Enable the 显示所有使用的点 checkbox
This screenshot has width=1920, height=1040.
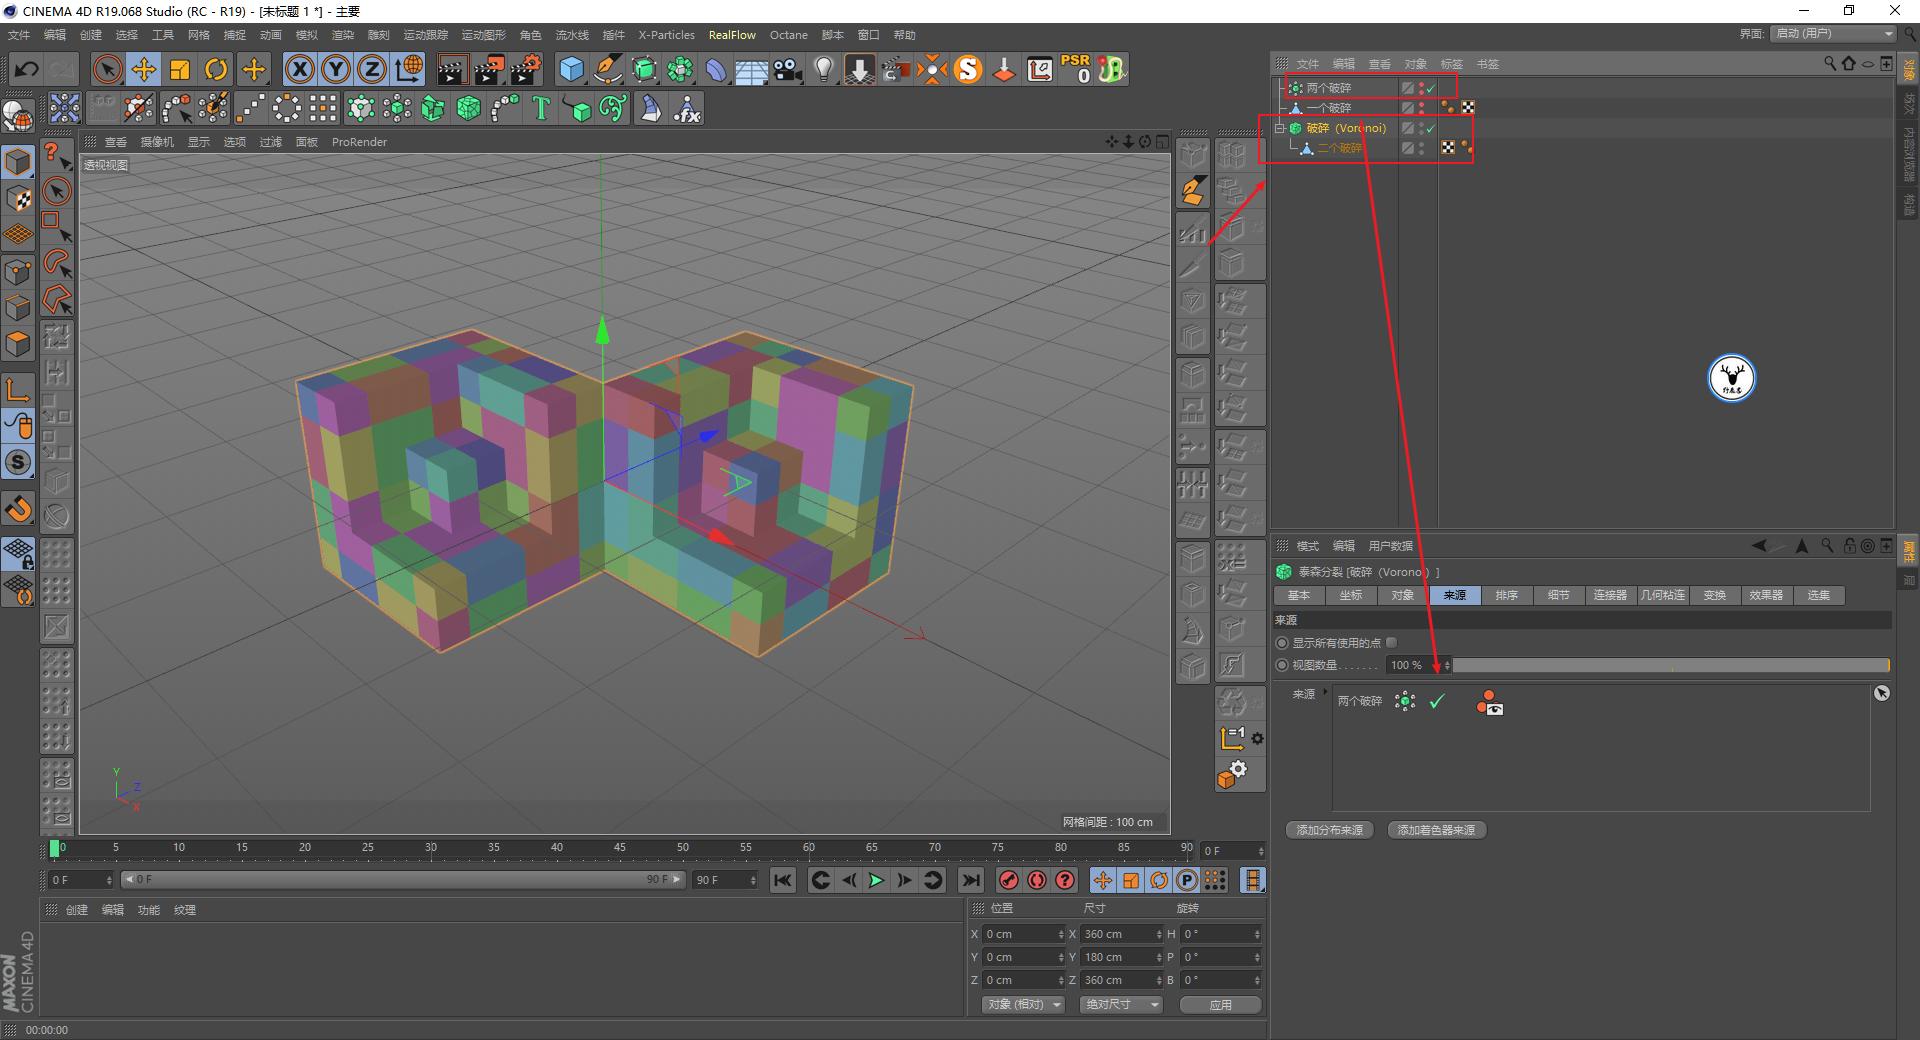[1390, 642]
